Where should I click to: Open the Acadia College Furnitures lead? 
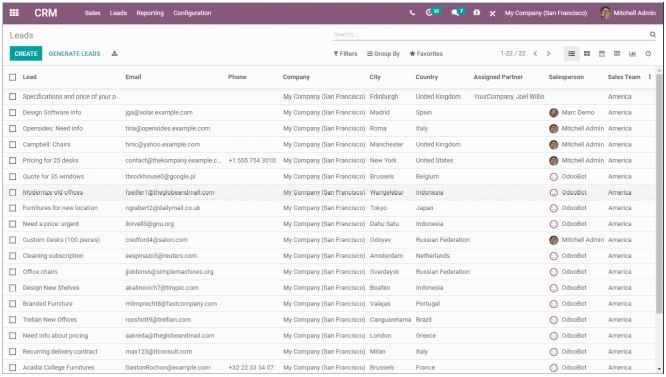point(58,368)
